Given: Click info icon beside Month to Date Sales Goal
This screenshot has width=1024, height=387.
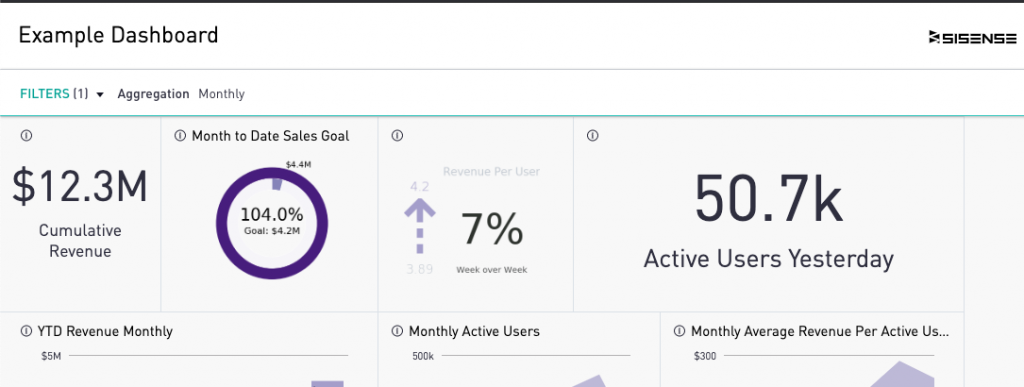Looking at the screenshot, I should pos(180,136).
